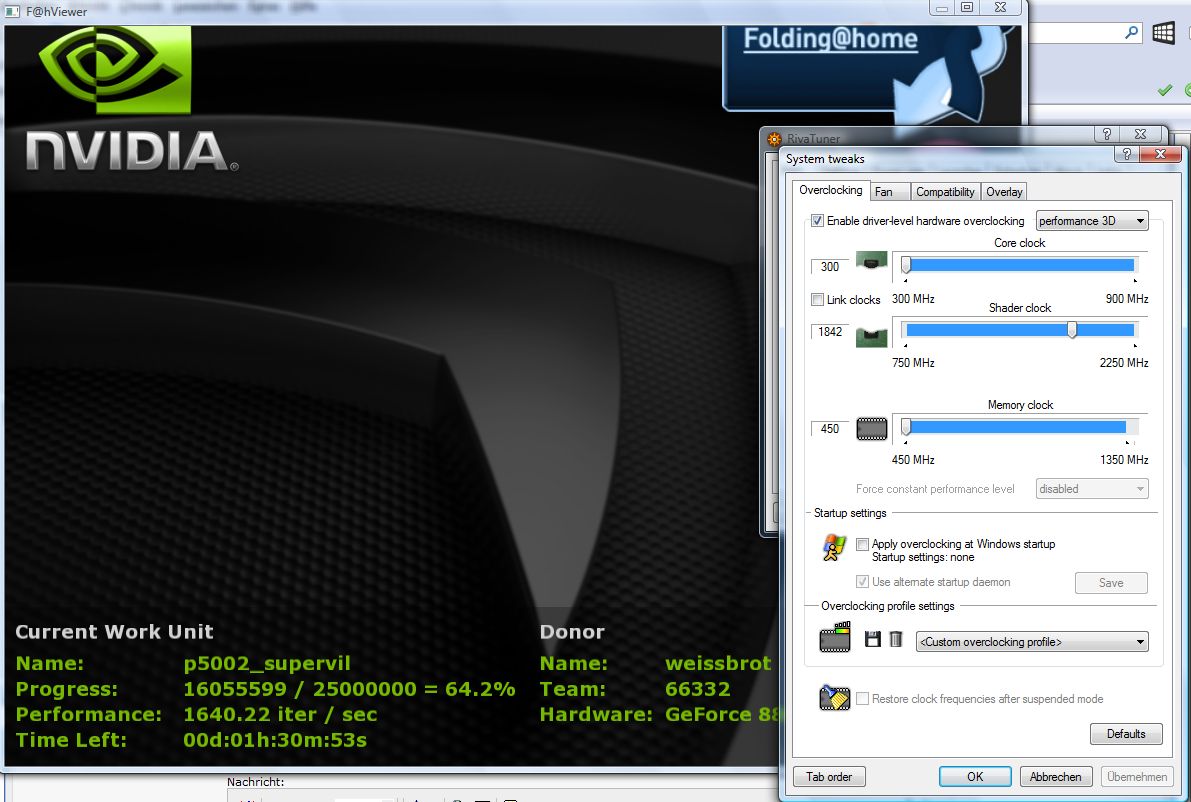Click the shader clock value field 1842

(x=829, y=332)
